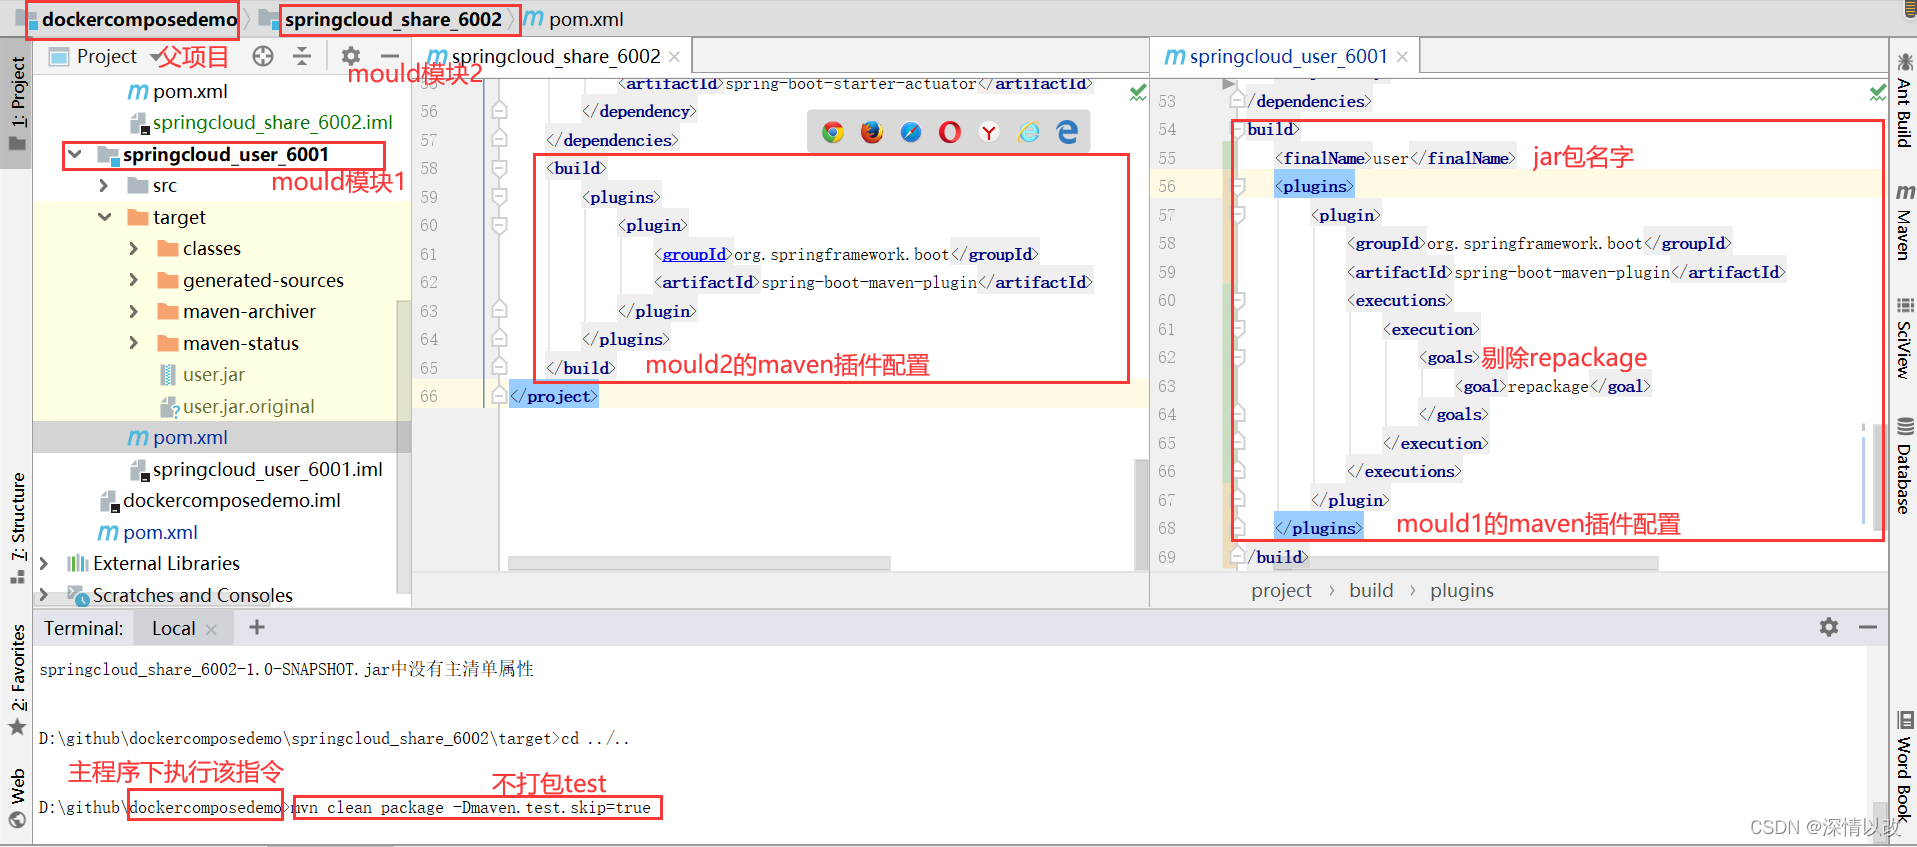The width and height of the screenshot is (1917, 847).
Task: Open the Word Book tool window
Action: pyautogui.click(x=1904, y=766)
